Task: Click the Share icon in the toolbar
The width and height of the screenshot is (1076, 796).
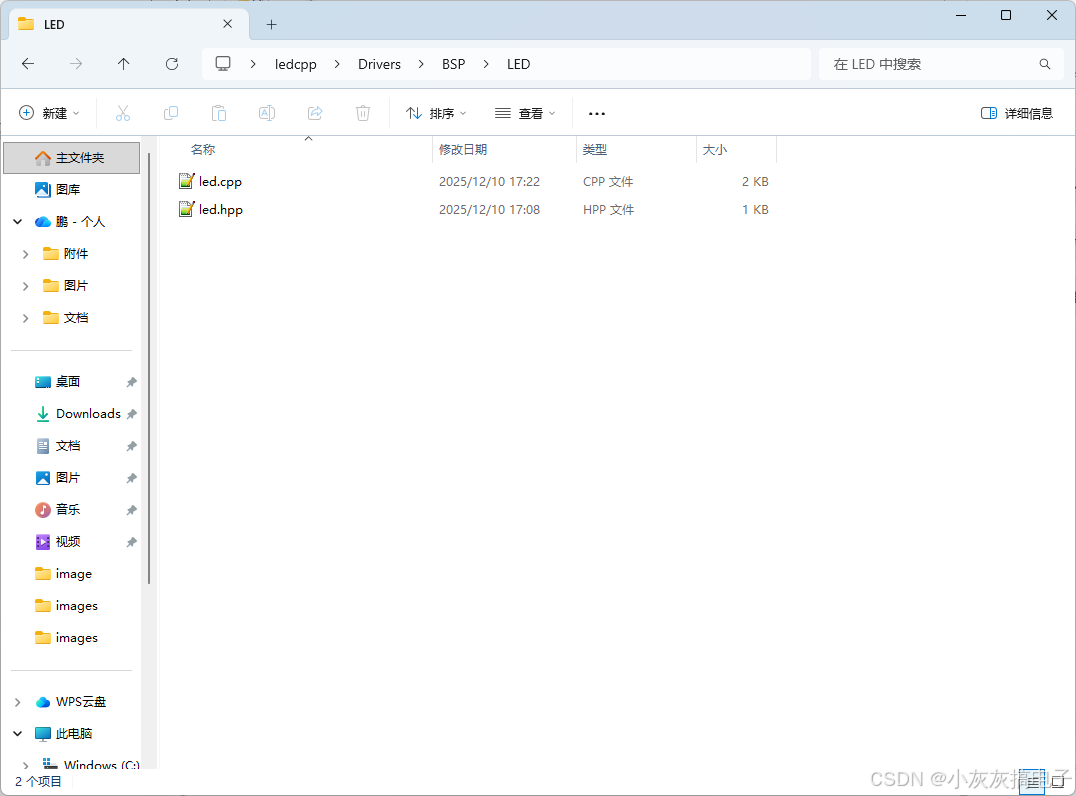Action: coord(314,113)
